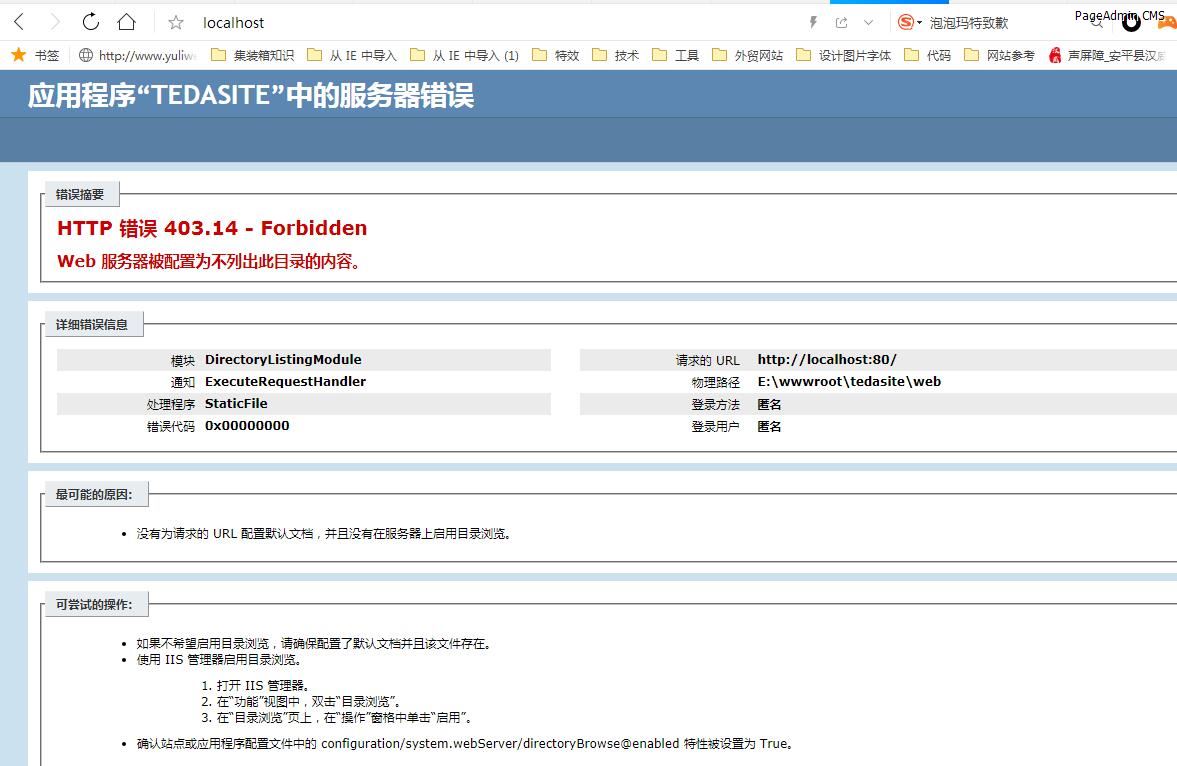
Task: Open the 网站参考 bookmark folder
Action: click(x=999, y=55)
